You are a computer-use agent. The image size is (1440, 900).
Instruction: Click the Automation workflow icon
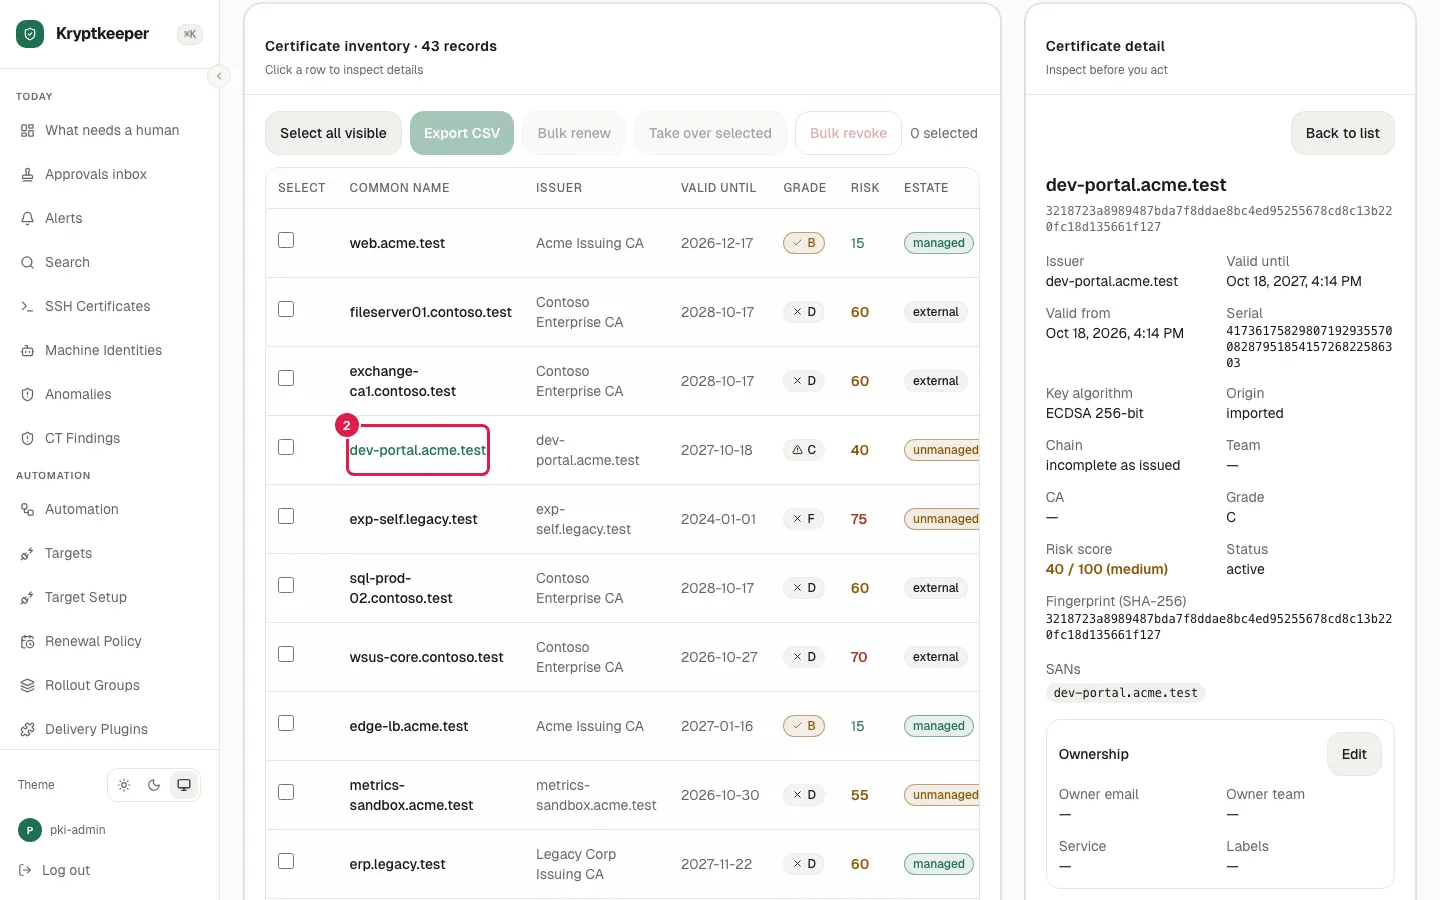click(x=27, y=509)
